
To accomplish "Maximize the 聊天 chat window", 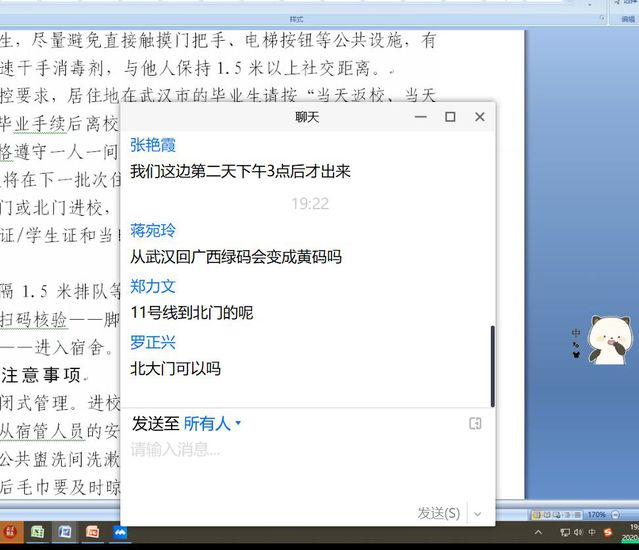I will pos(450,117).
